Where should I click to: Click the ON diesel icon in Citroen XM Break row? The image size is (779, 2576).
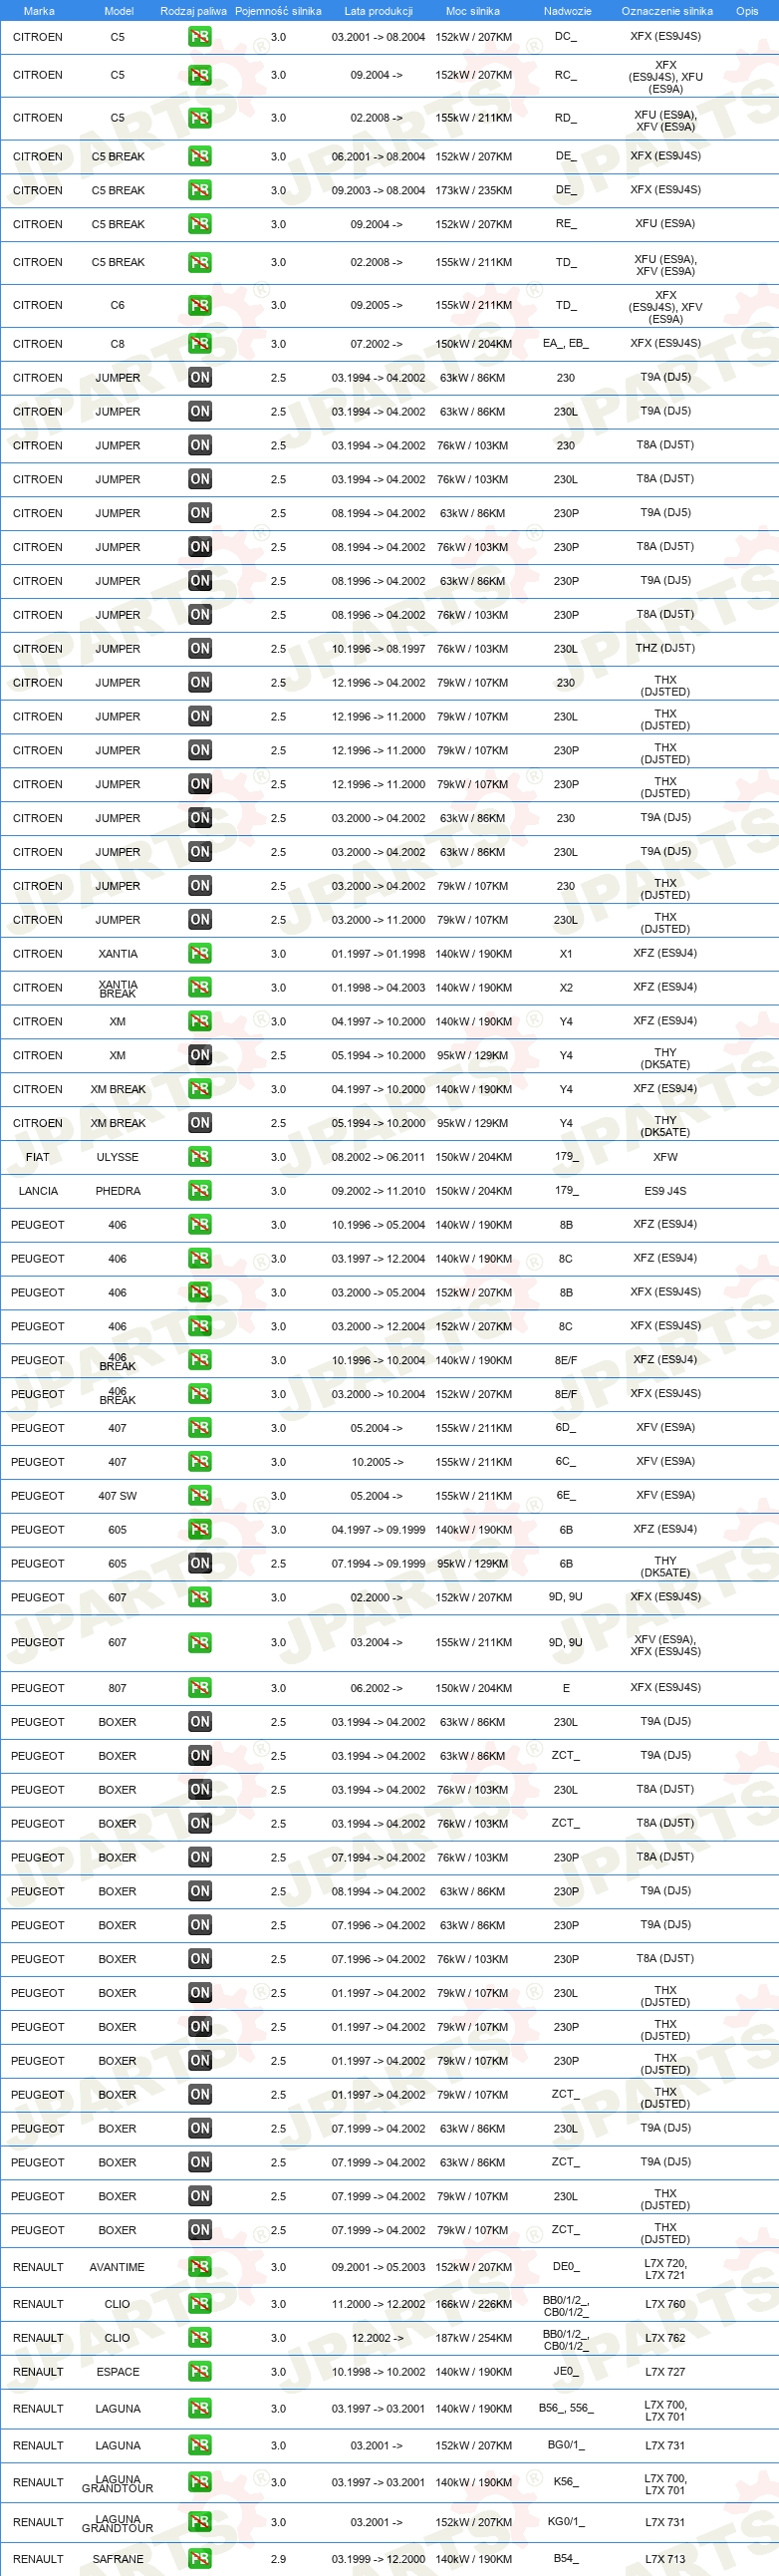tap(200, 1123)
